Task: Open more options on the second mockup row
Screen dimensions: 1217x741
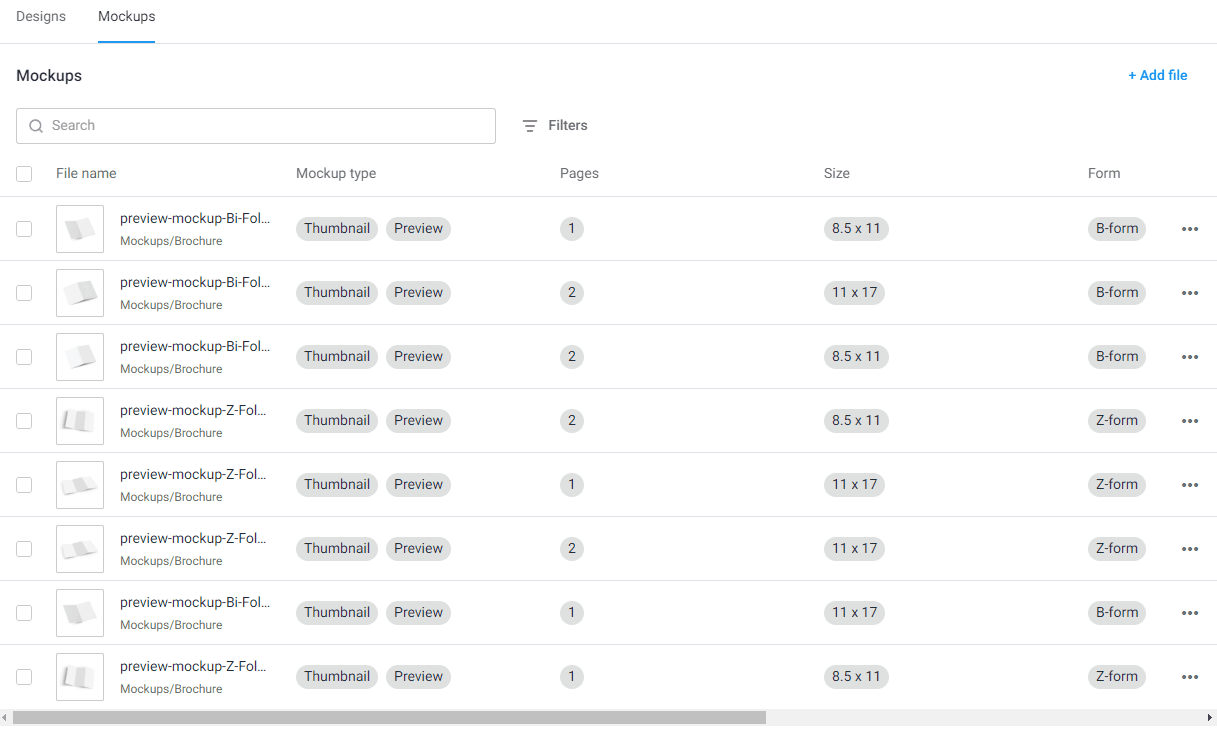Action: pyautogui.click(x=1189, y=293)
